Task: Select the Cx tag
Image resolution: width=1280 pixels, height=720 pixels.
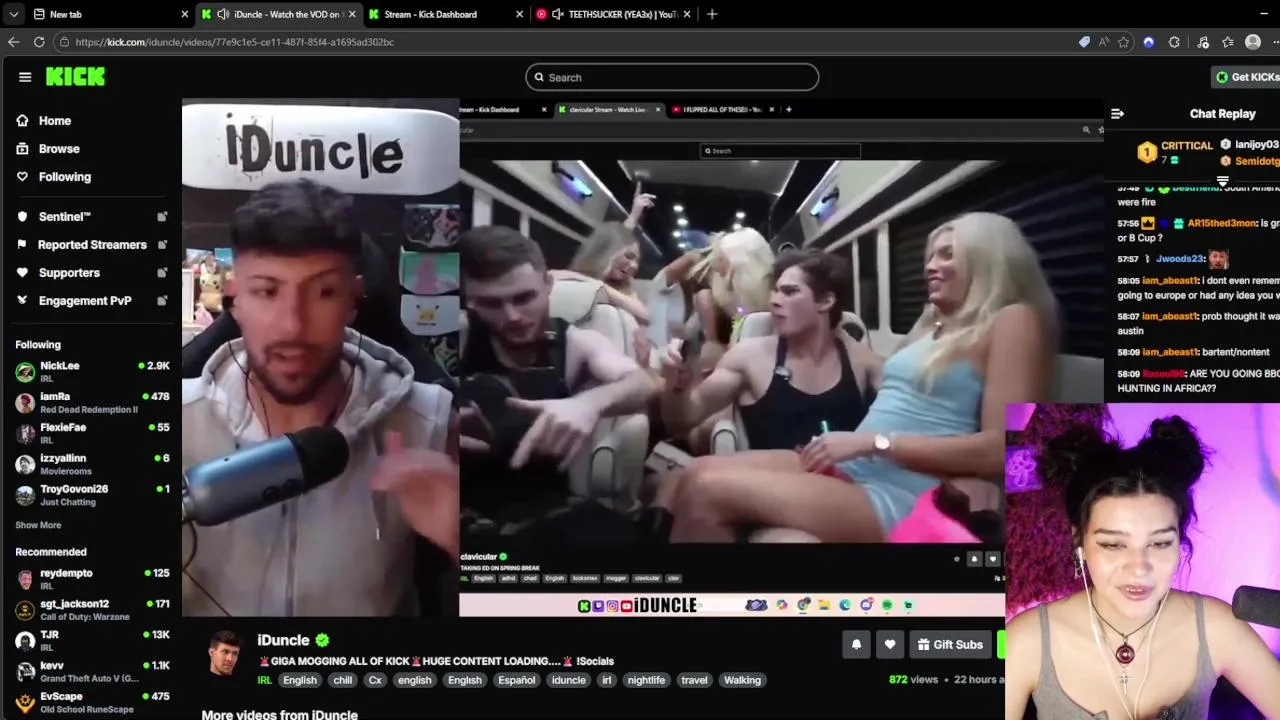Action: click(375, 680)
